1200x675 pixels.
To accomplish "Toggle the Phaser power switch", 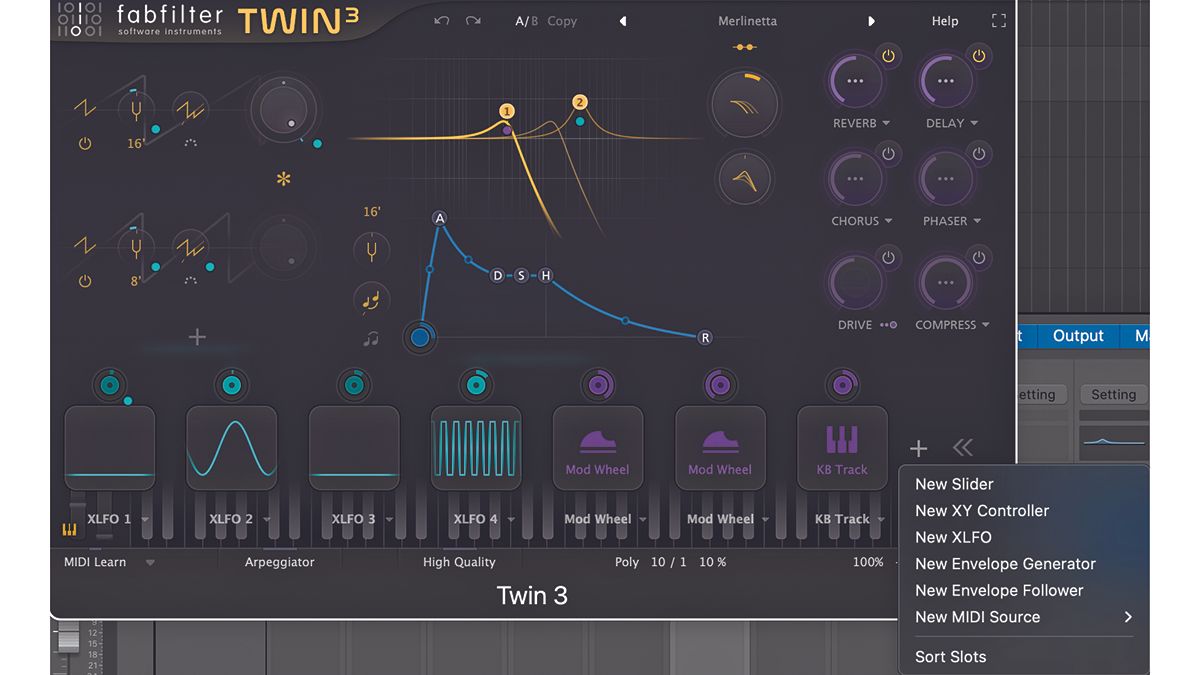I will click(x=980, y=155).
